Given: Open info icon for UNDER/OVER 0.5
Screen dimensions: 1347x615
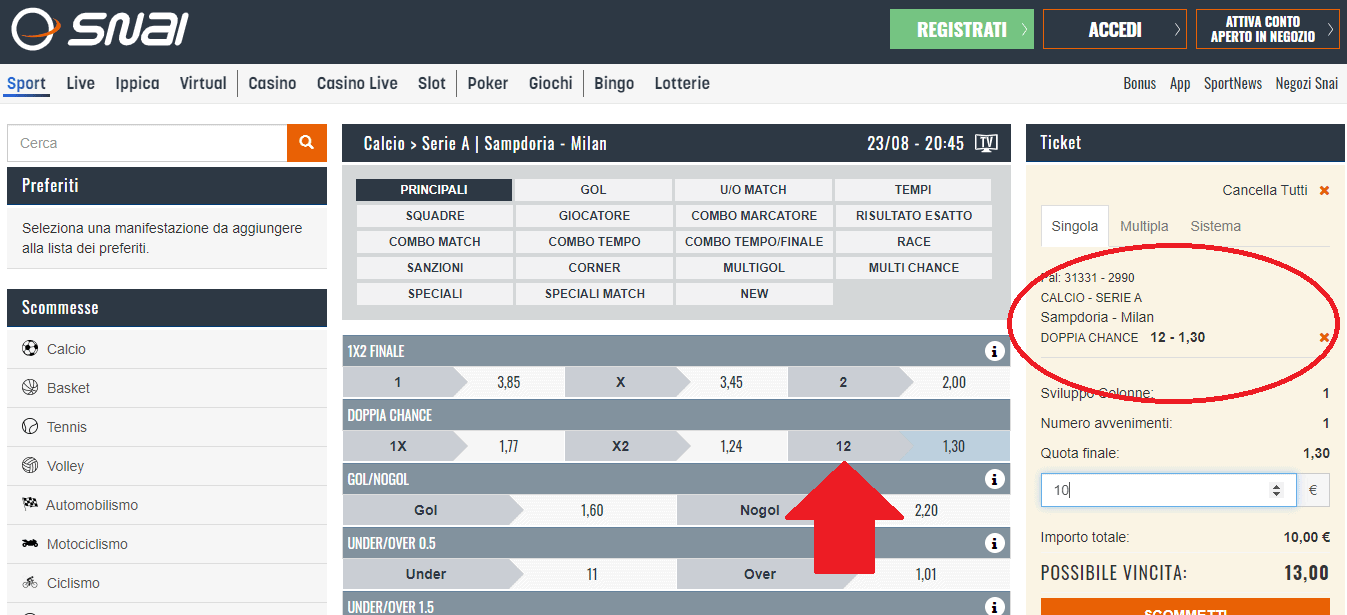Looking at the screenshot, I should tap(994, 543).
